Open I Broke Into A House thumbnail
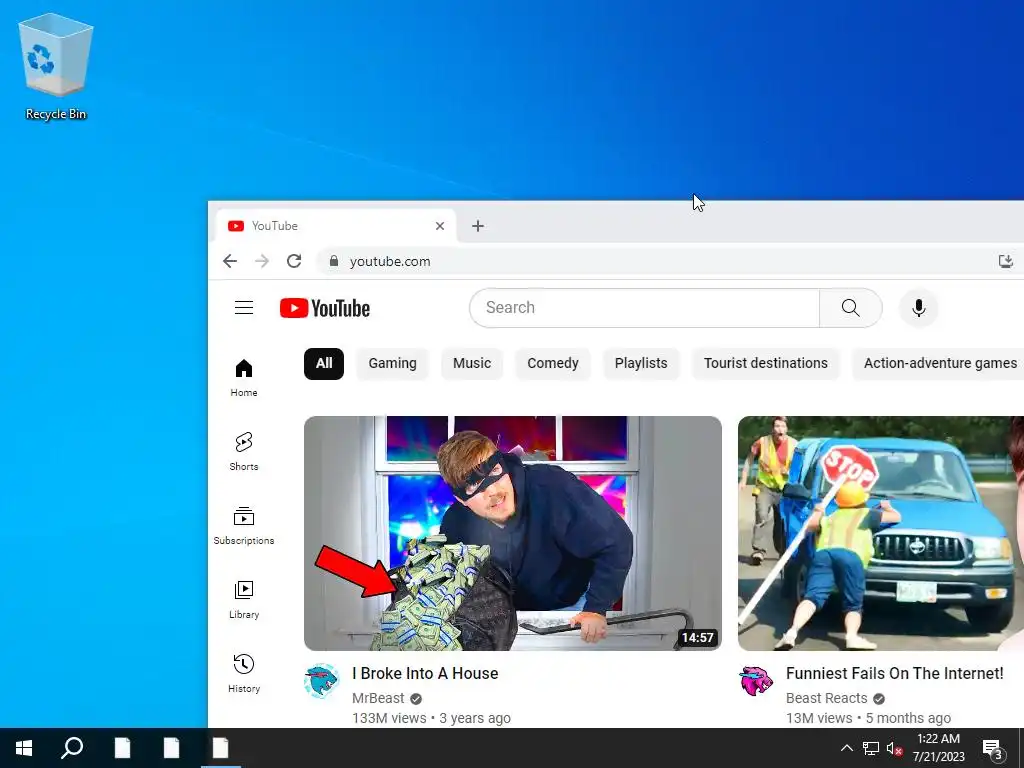The image size is (1024, 768). coord(513,533)
